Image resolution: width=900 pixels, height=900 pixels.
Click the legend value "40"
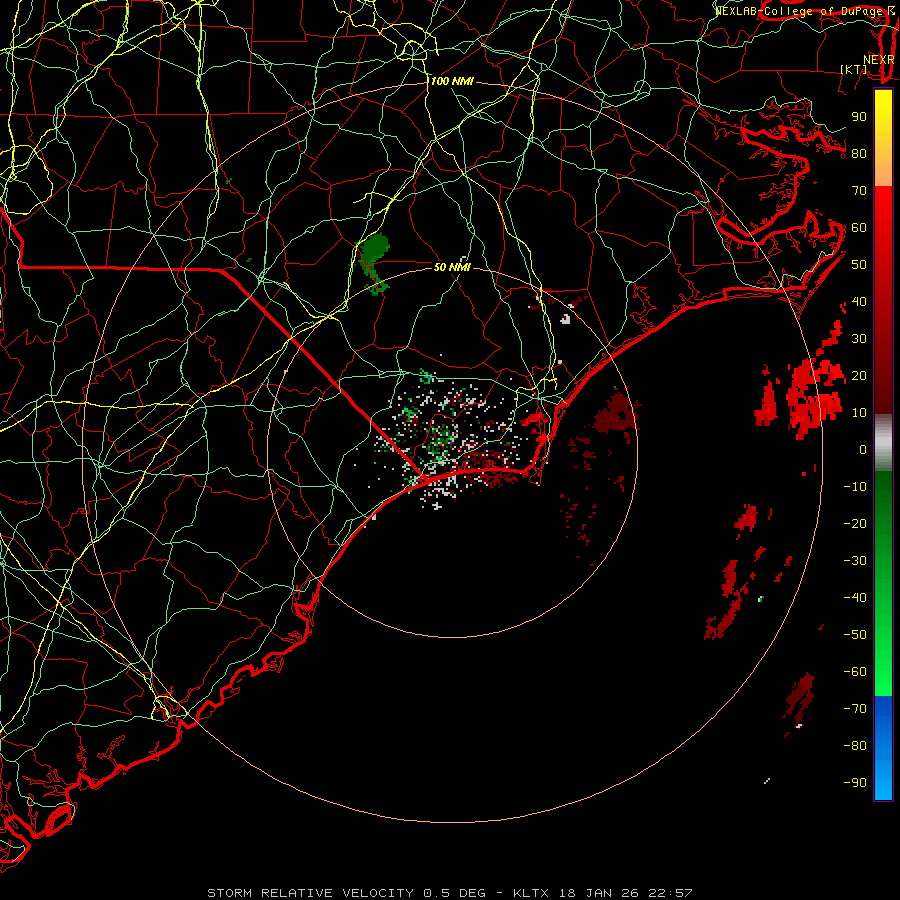click(859, 302)
